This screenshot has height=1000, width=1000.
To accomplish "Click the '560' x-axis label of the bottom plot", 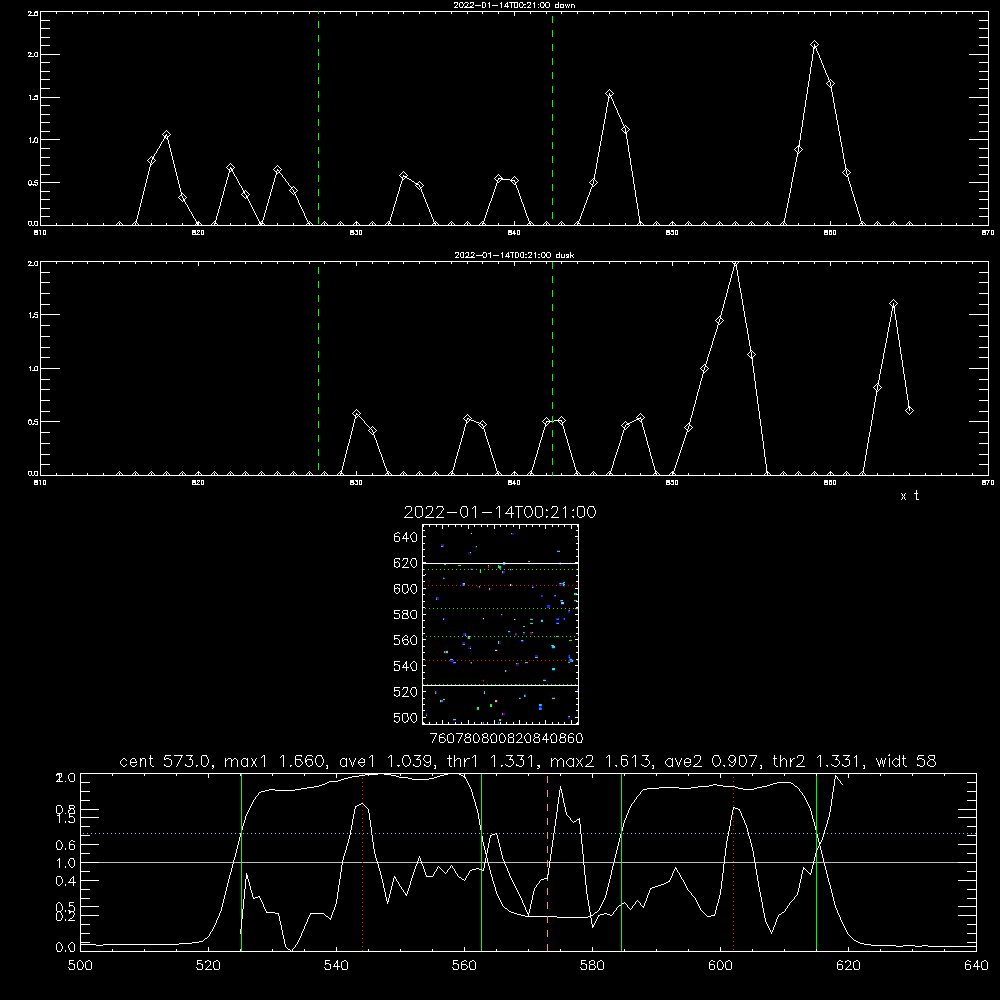I will (464, 966).
